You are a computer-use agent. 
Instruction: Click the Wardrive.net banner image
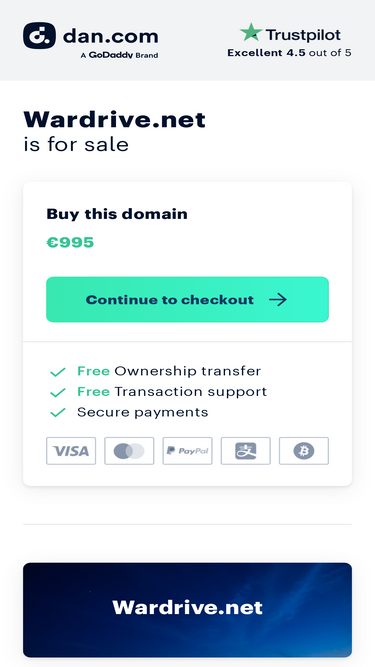click(188, 610)
